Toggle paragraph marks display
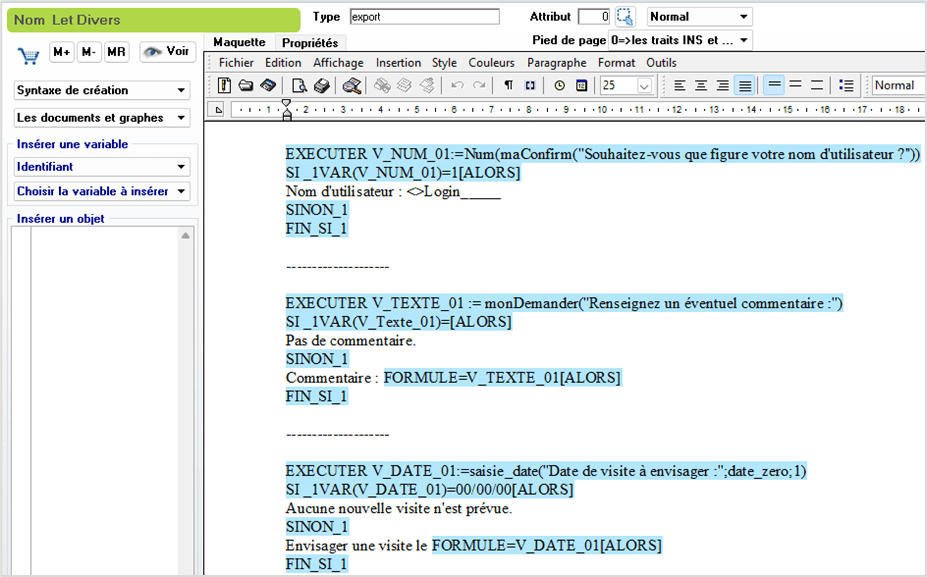The width and height of the screenshot is (927, 577). click(x=508, y=86)
